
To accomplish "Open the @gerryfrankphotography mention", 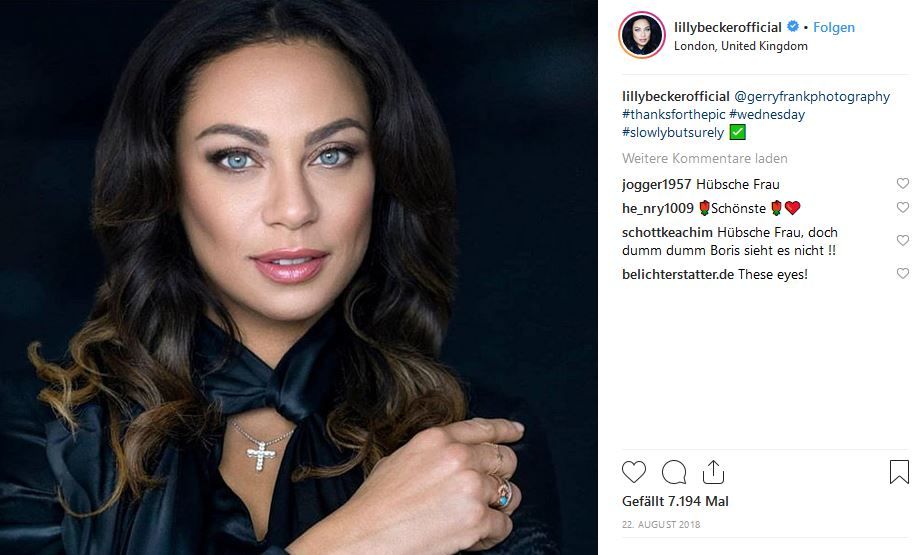I will tap(812, 97).
